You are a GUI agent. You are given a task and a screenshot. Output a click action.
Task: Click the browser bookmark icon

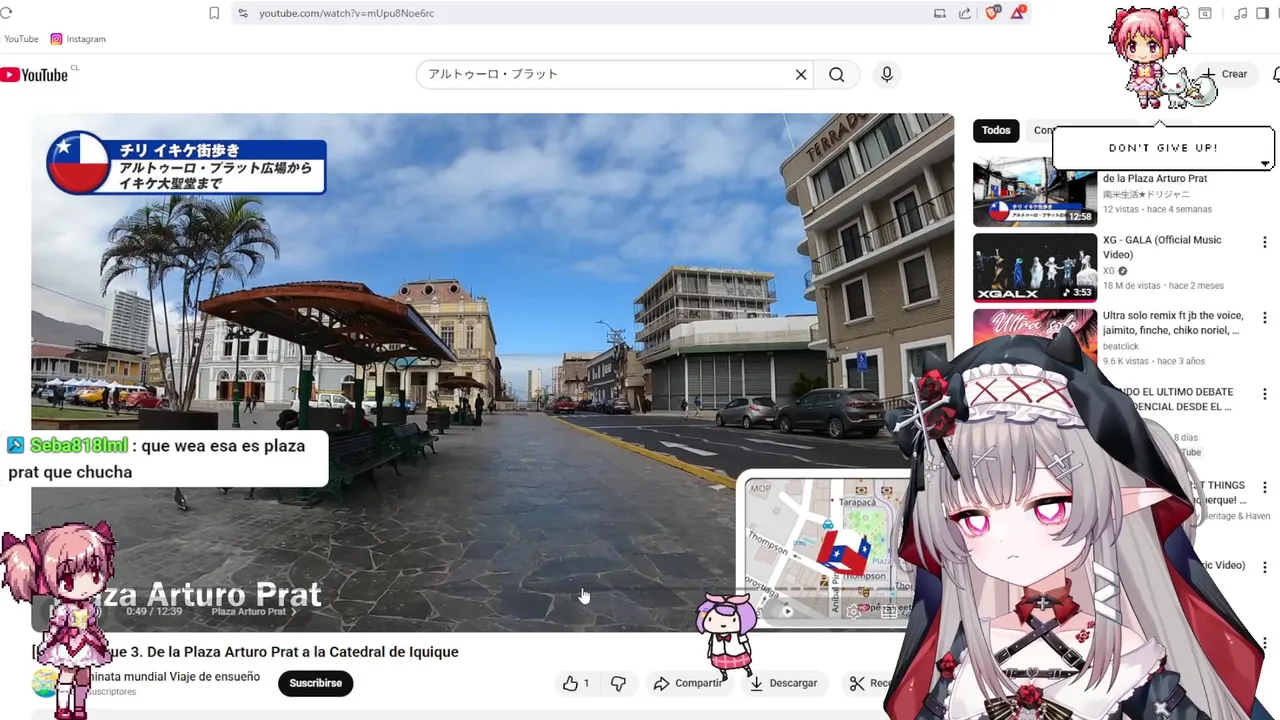[214, 13]
